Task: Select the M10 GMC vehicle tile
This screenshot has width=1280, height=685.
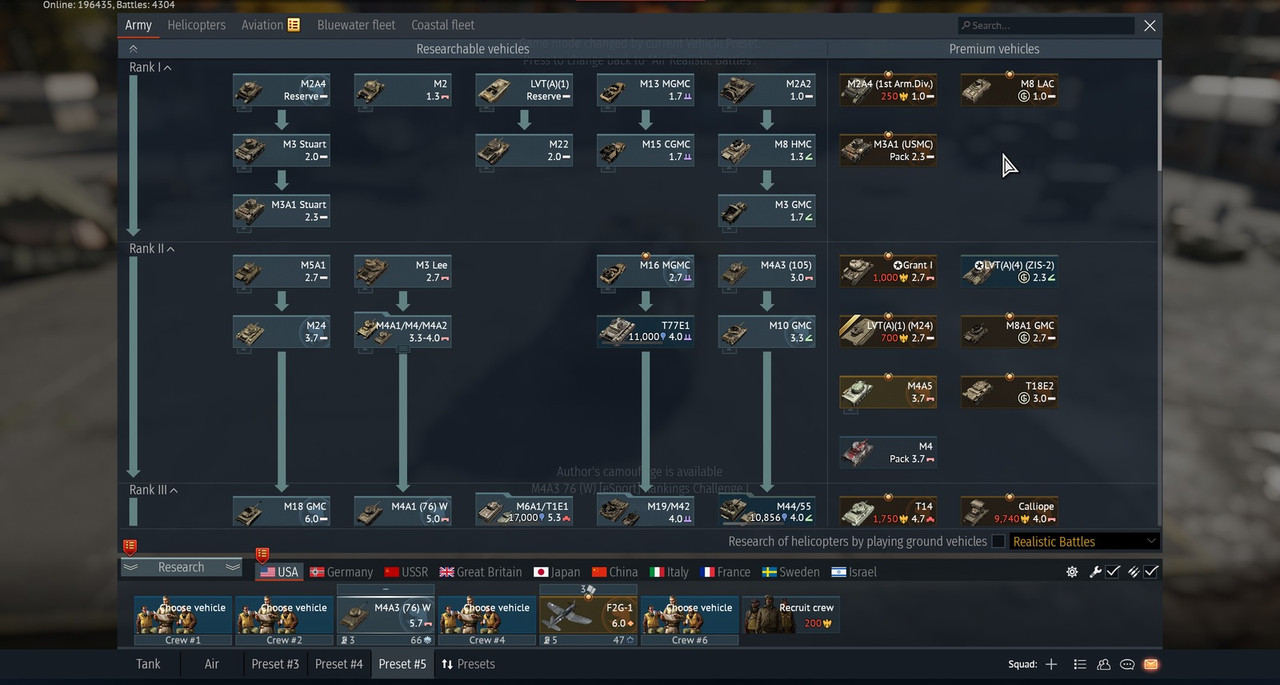Action: (767, 331)
